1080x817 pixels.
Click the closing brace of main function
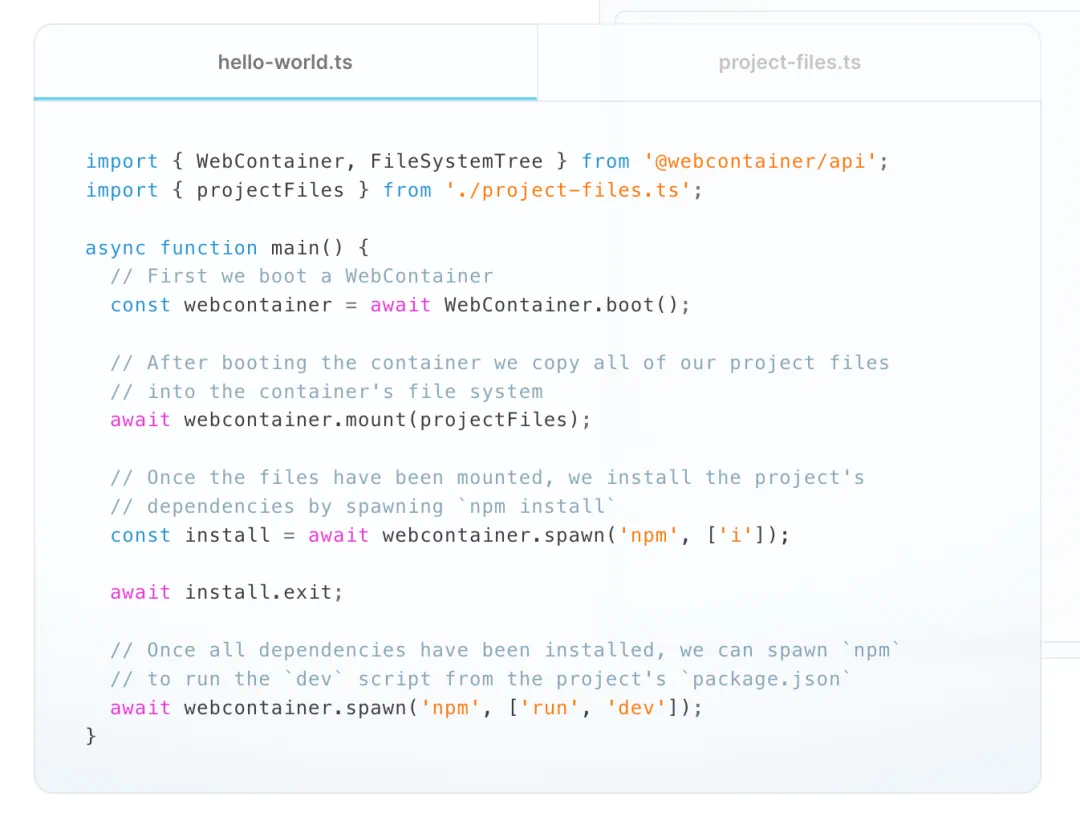(91, 736)
